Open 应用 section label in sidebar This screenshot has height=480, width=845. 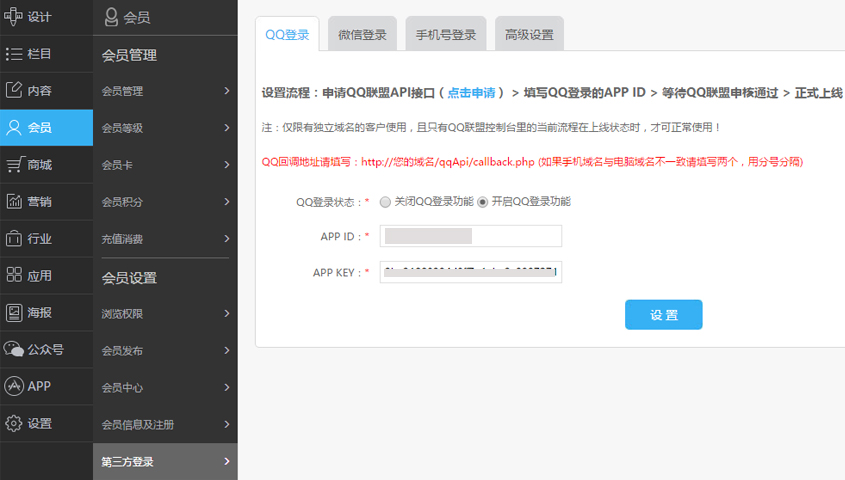point(39,276)
